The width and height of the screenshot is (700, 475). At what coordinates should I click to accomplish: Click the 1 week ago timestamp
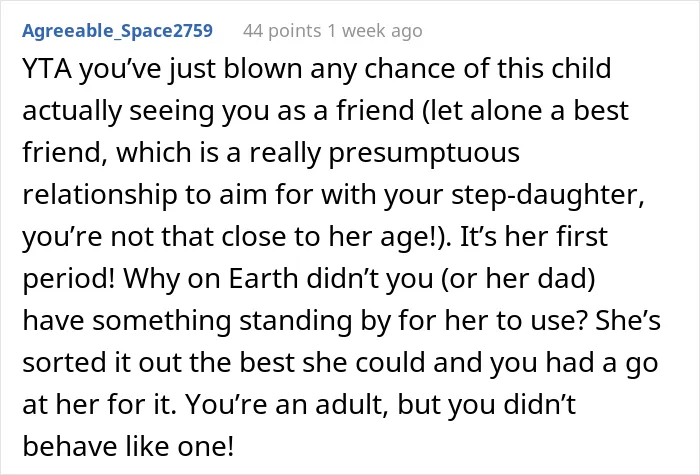pyautogui.click(x=375, y=31)
